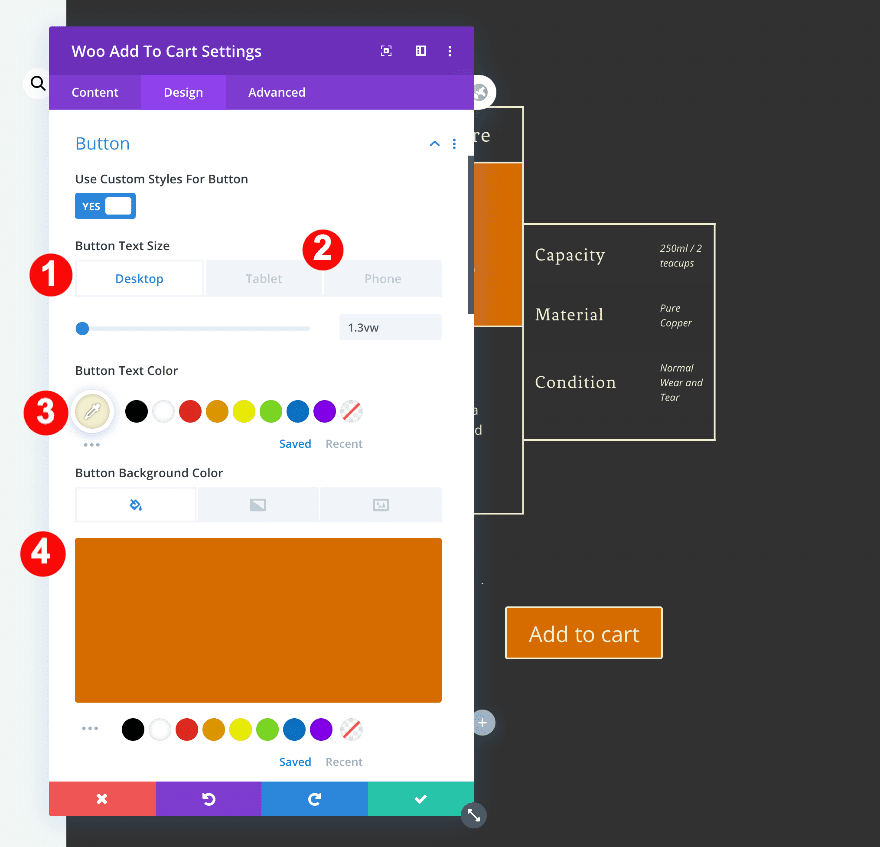Screen dimensions: 880x847
Task: Switch to the Content tab
Action: coord(95,93)
